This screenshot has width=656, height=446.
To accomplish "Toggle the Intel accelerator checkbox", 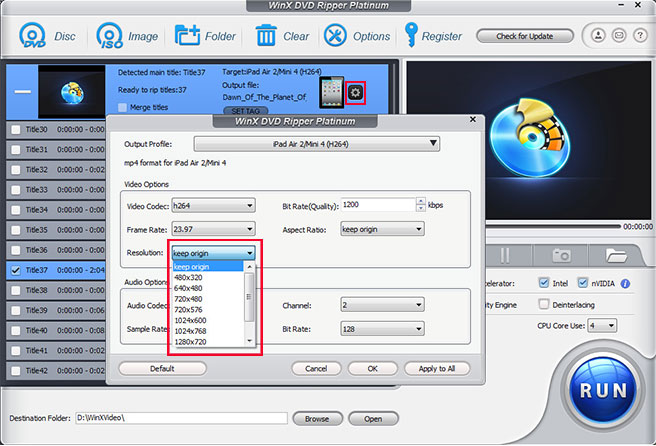I will [x=543, y=283].
